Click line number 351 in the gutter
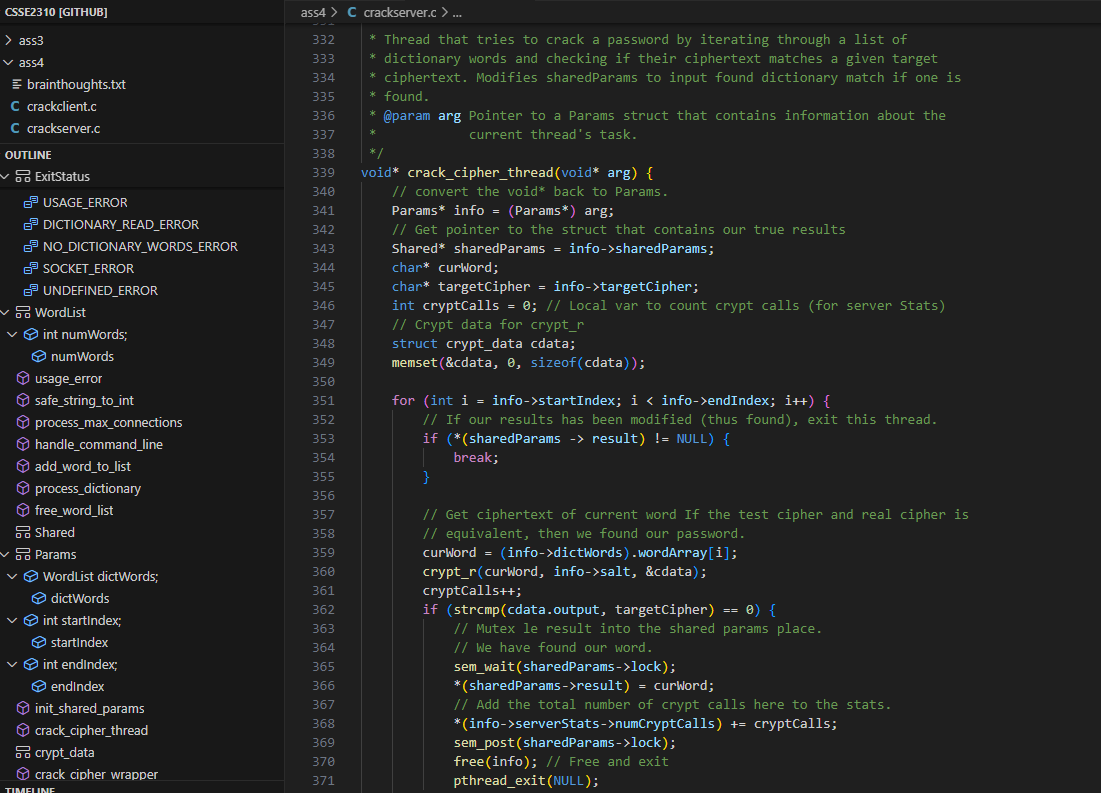The width and height of the screenshot is (1101, 793). [323, 401]
